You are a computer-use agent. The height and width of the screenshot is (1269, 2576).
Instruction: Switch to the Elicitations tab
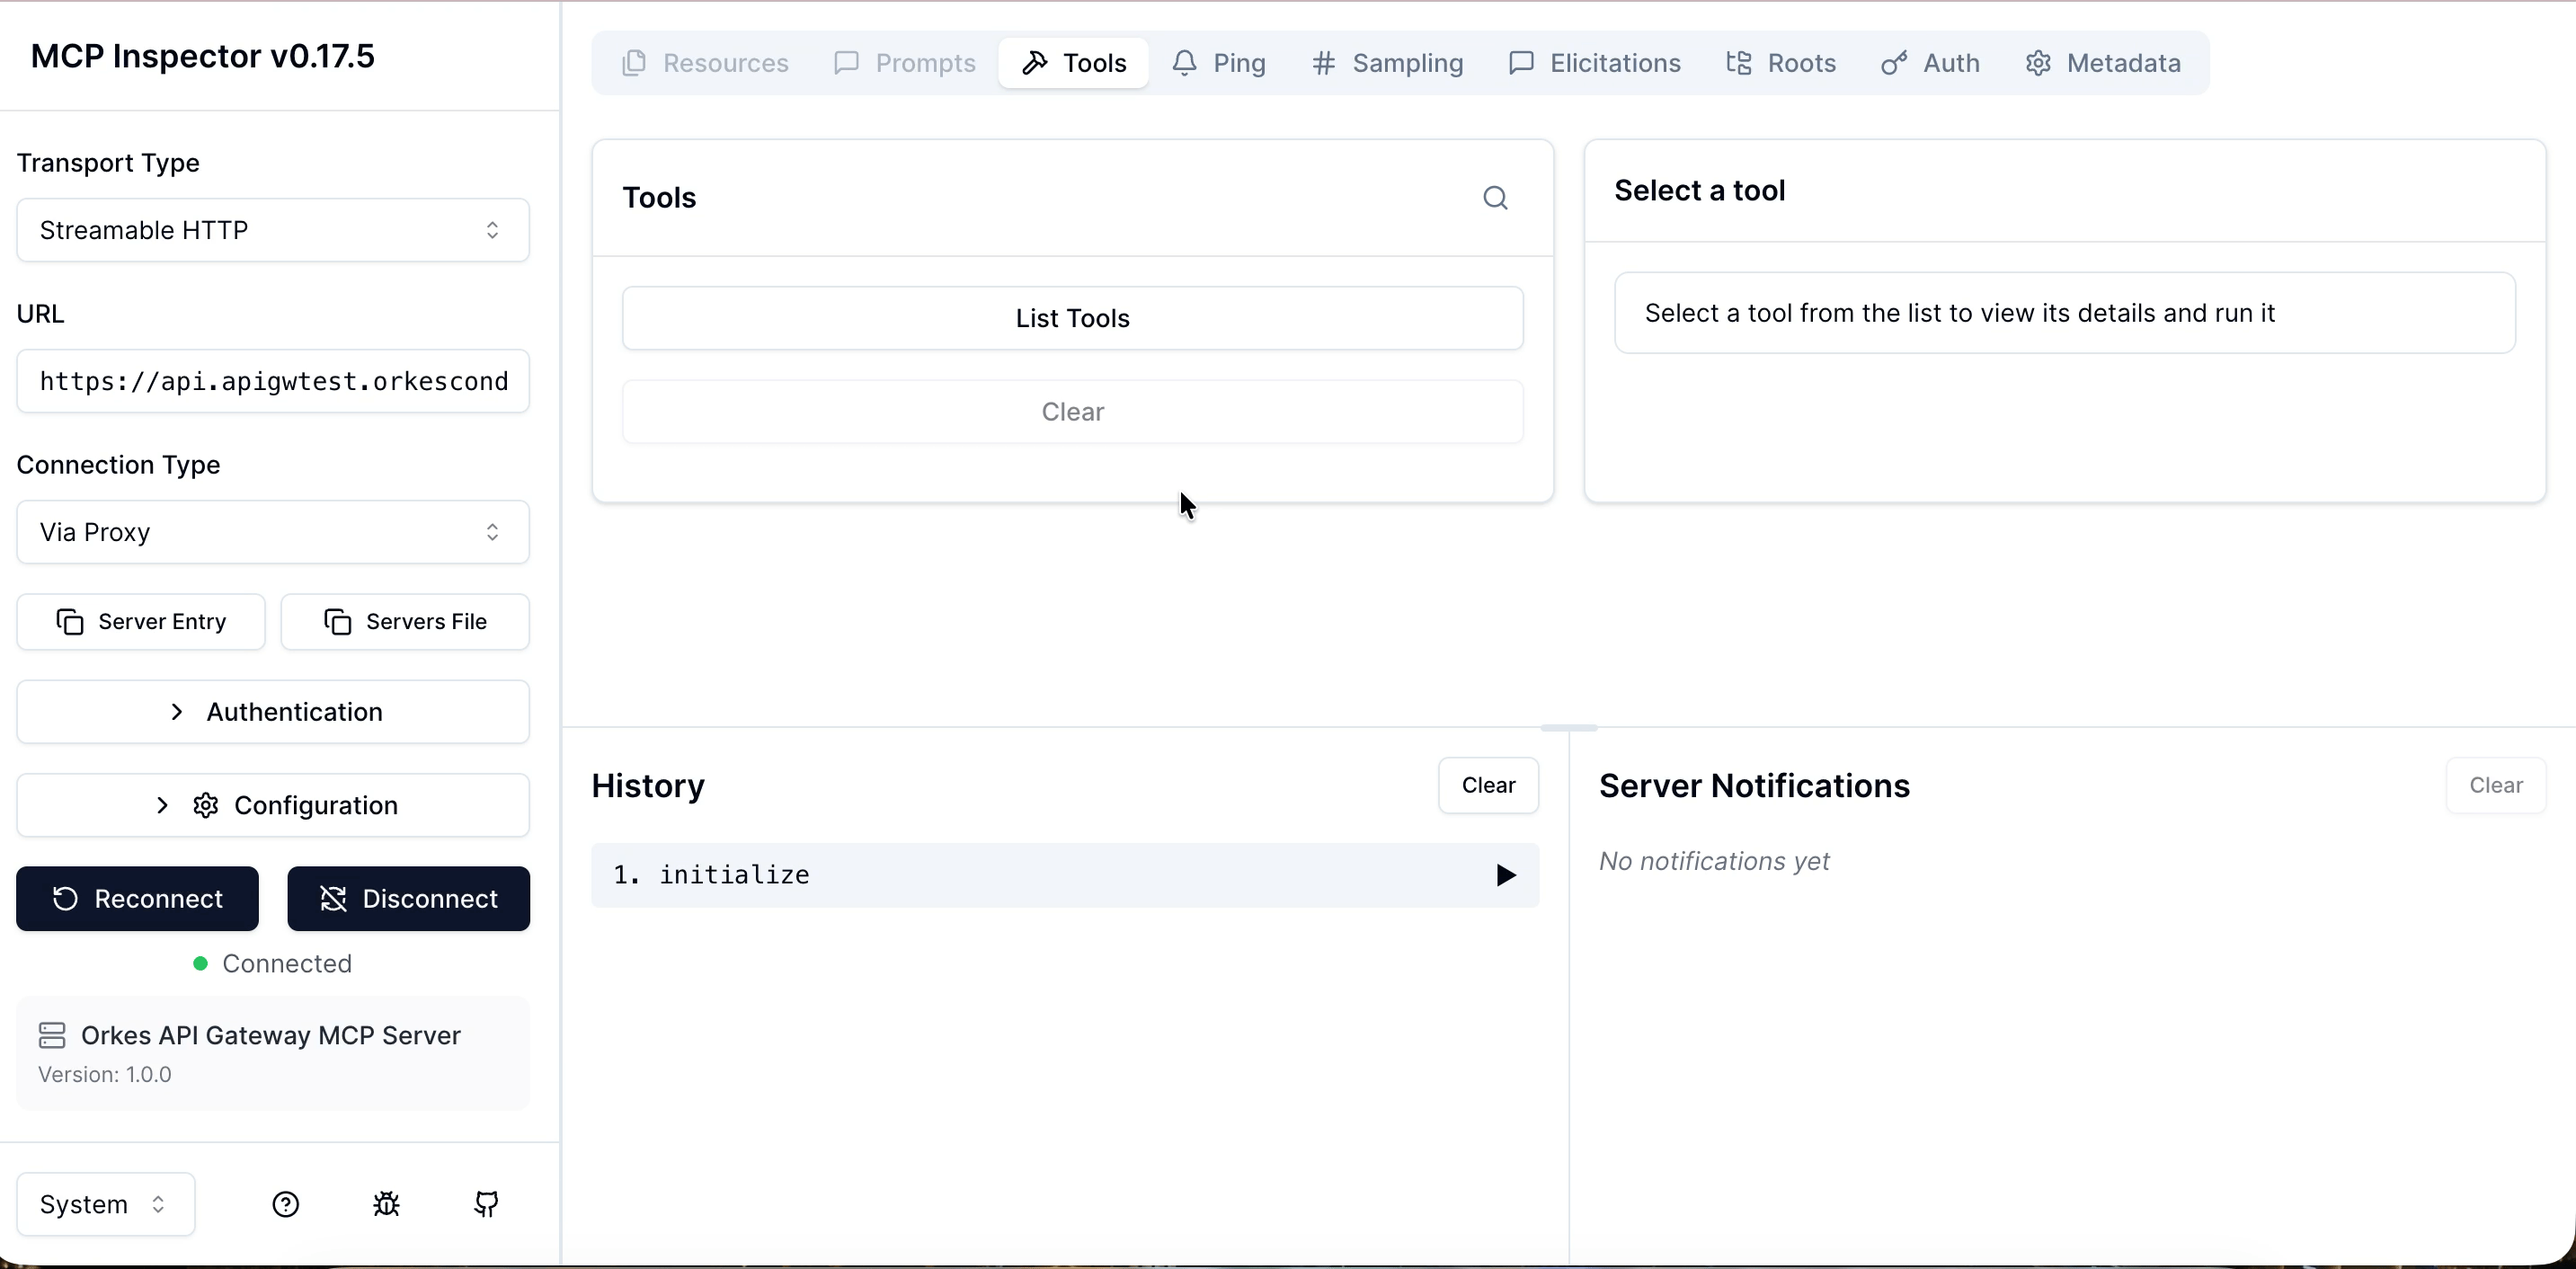click(x=1593, y=62)
